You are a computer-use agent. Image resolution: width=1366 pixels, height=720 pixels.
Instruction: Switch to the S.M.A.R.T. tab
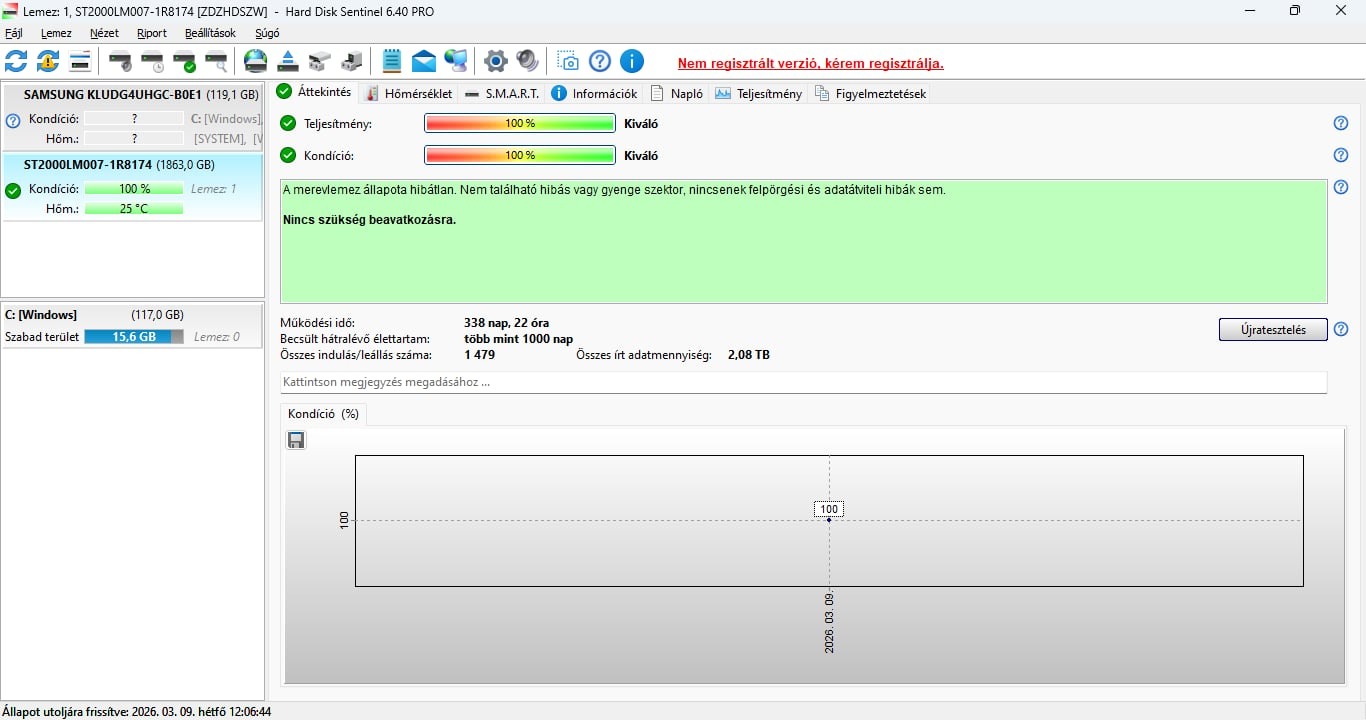click(502, 93)
